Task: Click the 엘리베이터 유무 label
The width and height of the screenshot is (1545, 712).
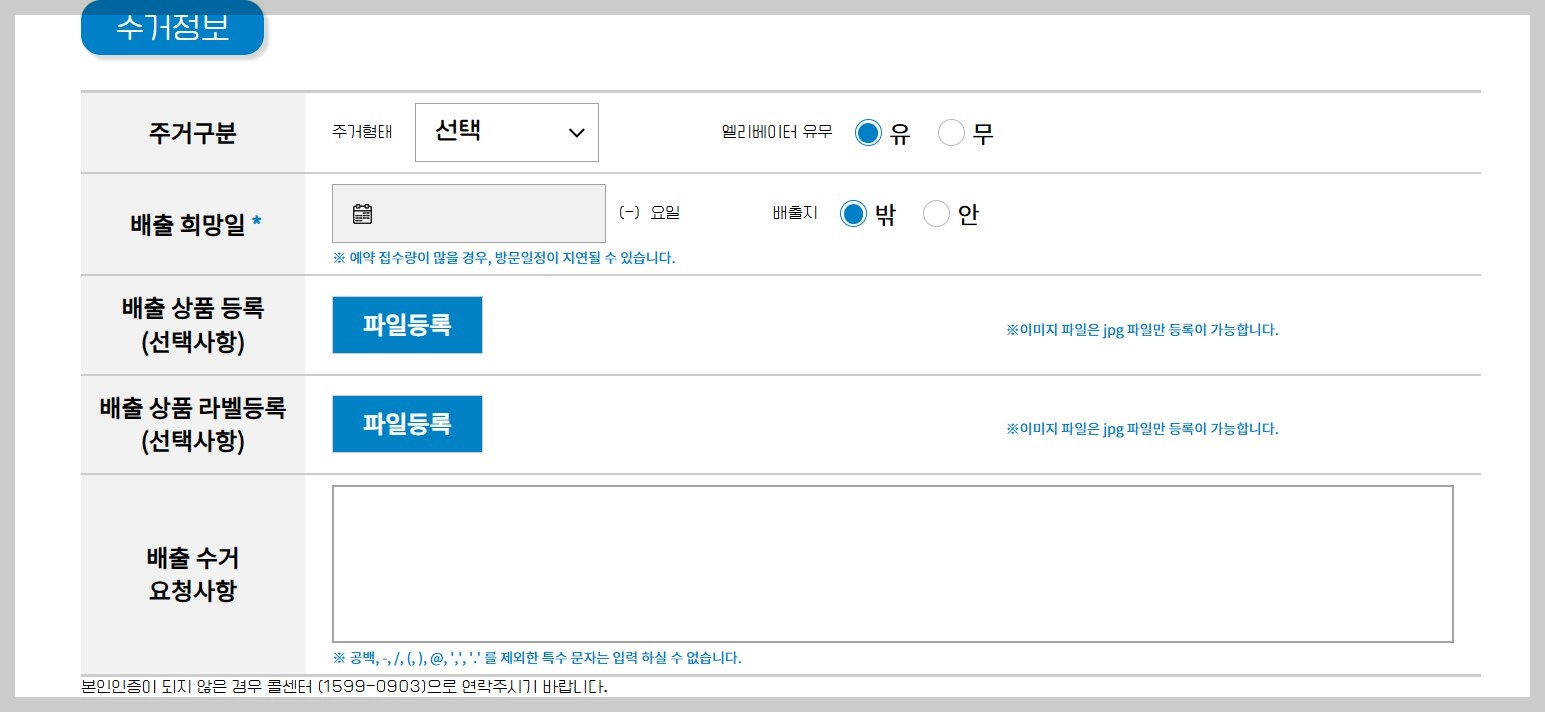Action: click(776, 132)
